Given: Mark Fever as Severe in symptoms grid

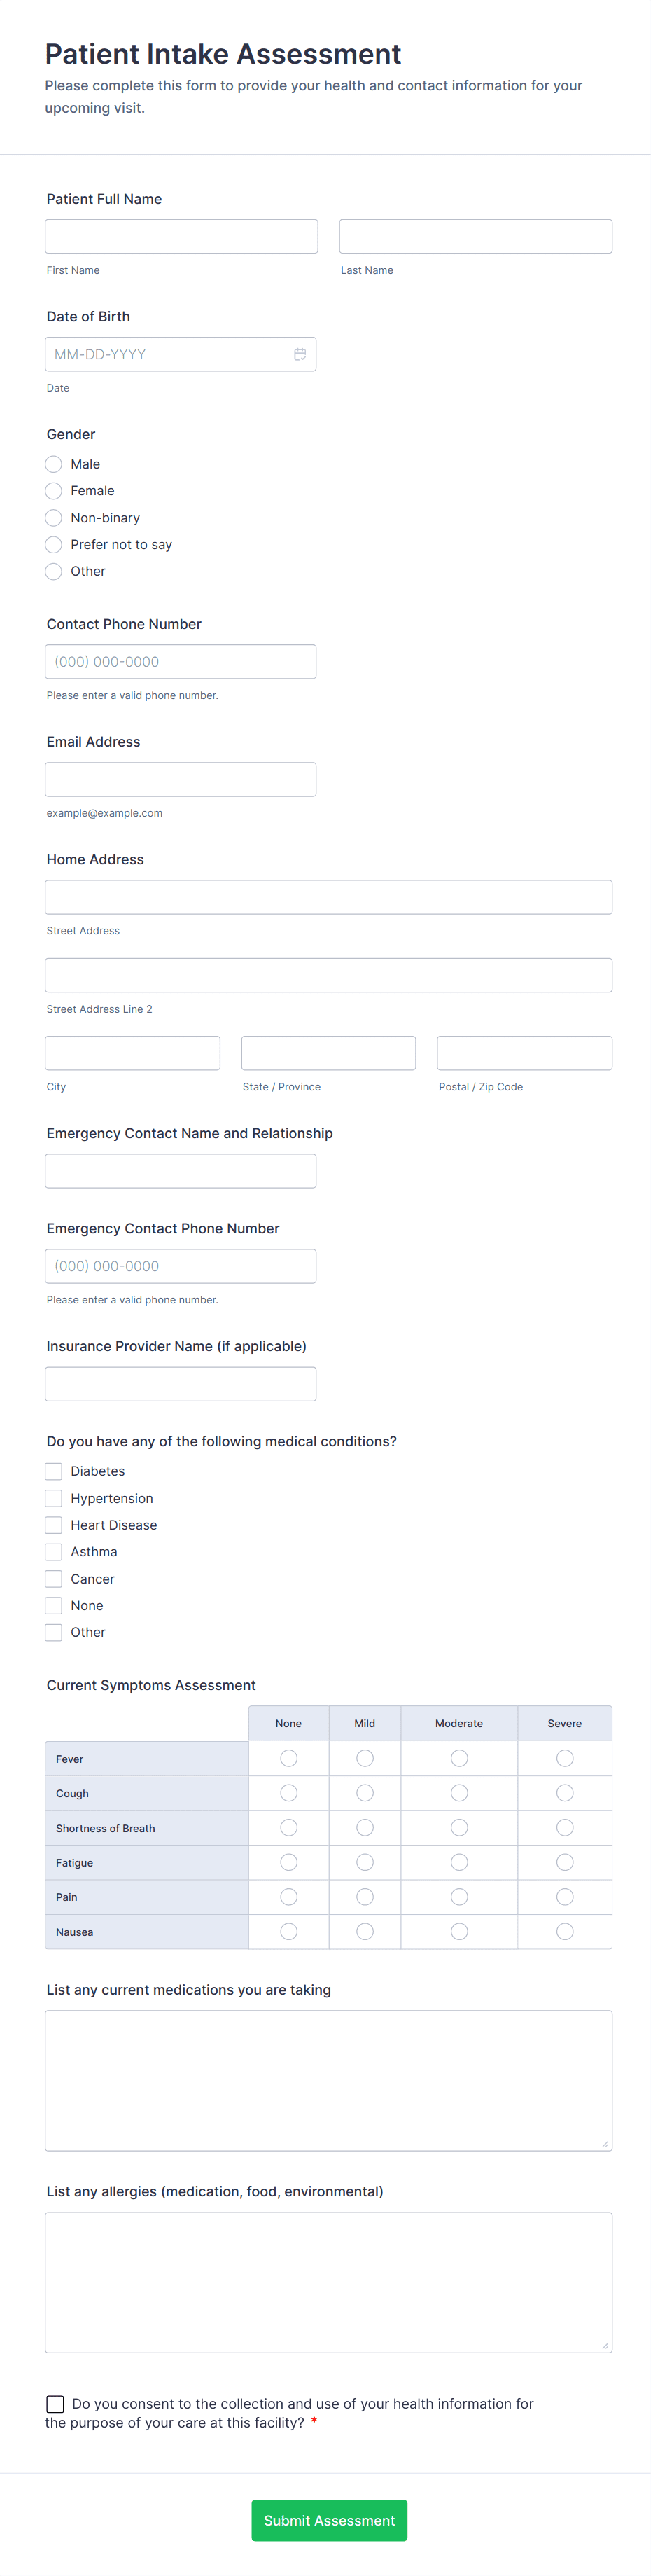Looking at the screenshot, I should [x=564, y=1758].
